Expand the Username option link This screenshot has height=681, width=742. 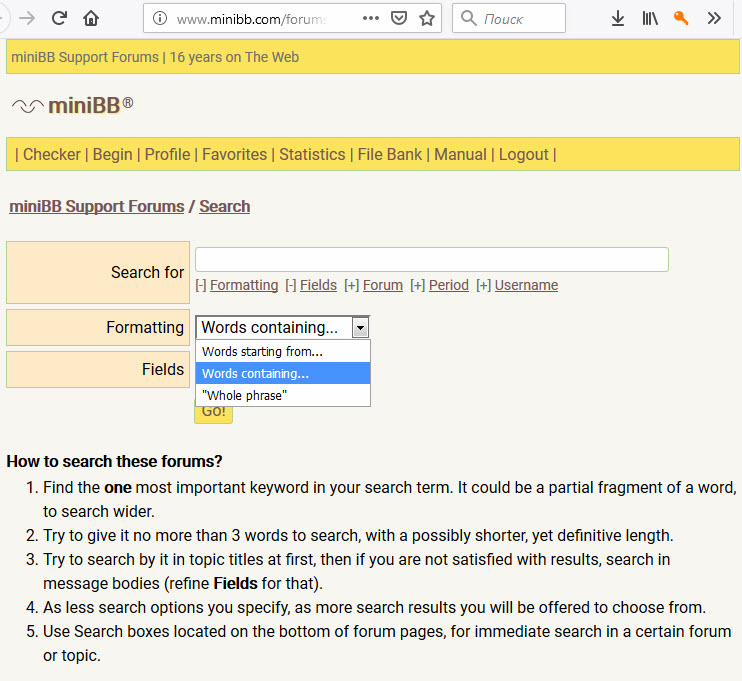(526, 285)
